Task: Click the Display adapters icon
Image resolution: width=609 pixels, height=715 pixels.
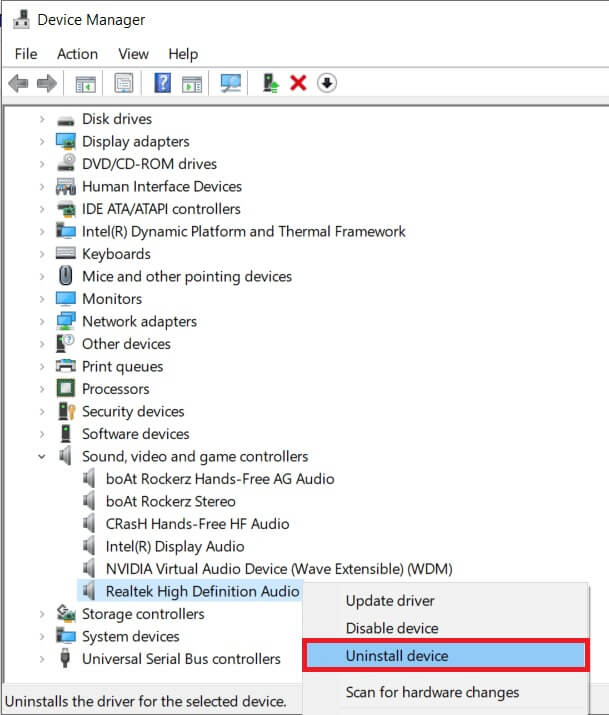Action: tap(66, 142)
